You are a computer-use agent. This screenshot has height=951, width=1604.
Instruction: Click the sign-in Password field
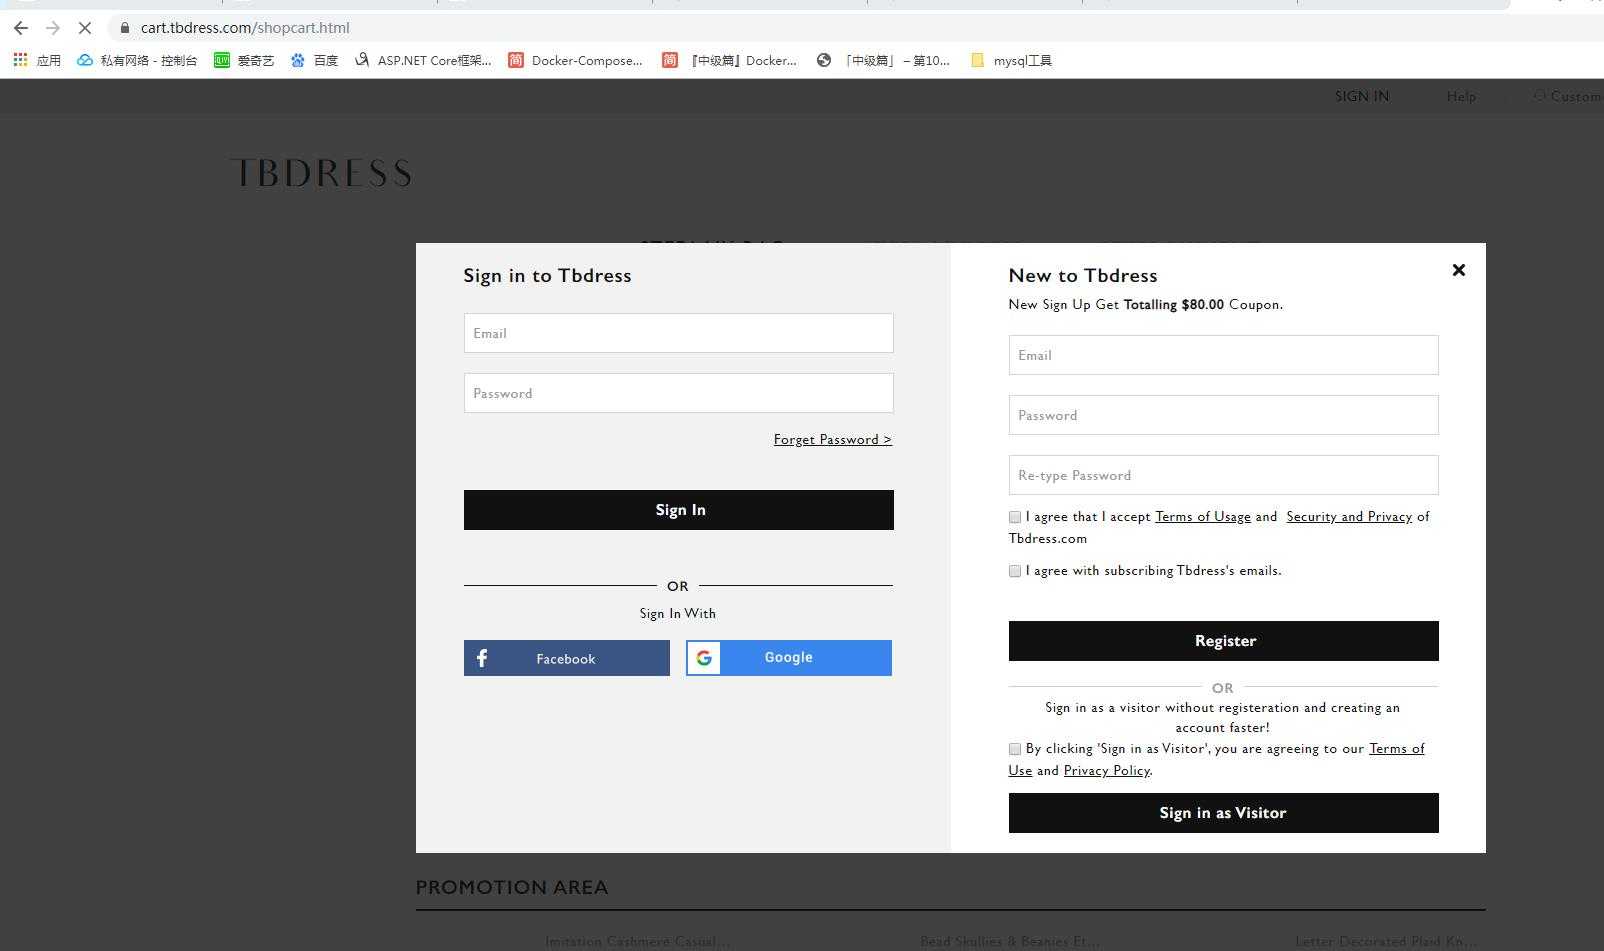pyautogui.click(x=678, y=393)
